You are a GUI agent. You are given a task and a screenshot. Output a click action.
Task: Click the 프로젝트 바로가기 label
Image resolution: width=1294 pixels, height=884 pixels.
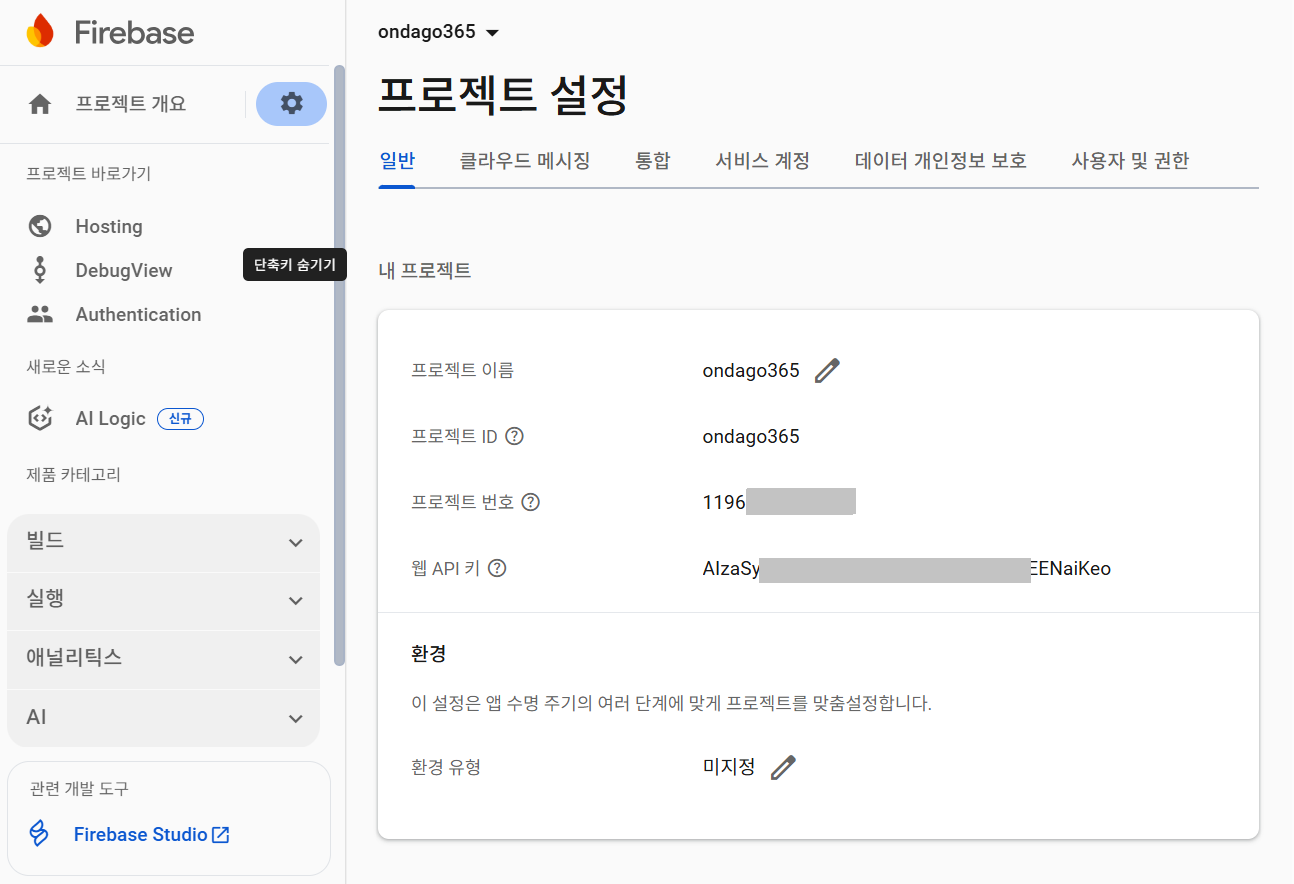click(88, 174)
